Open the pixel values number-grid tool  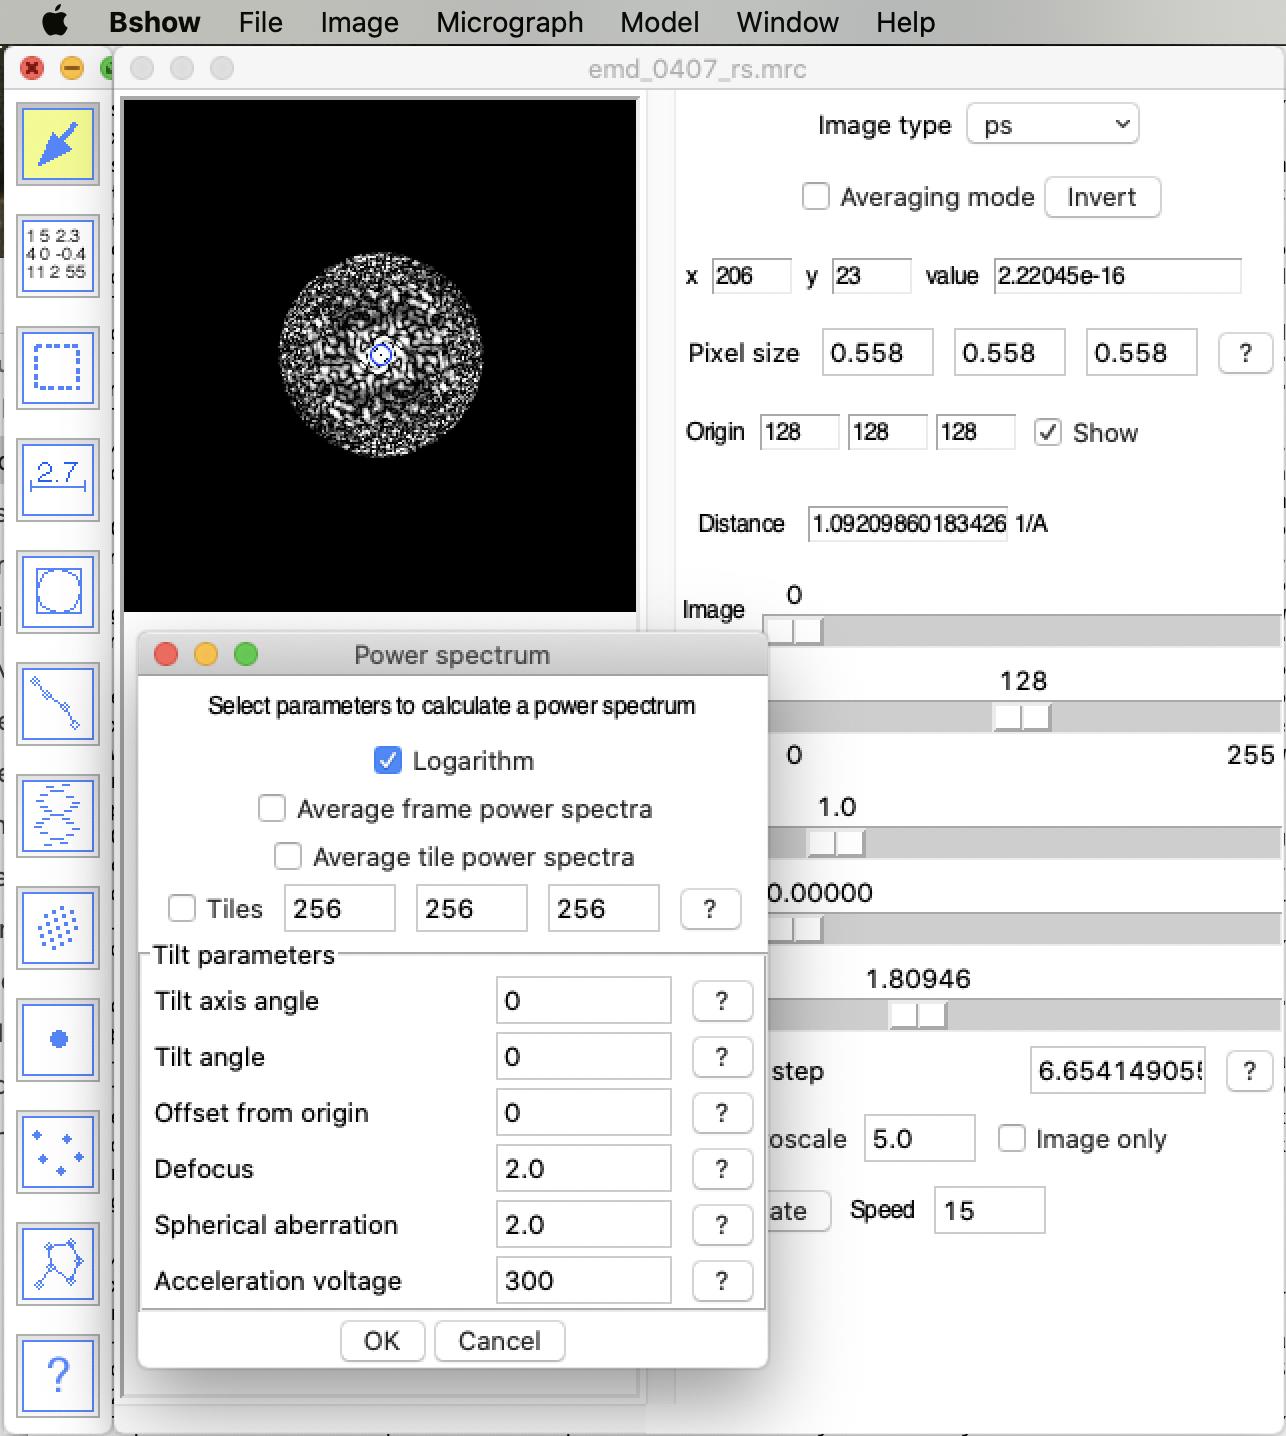coord(59,256)
